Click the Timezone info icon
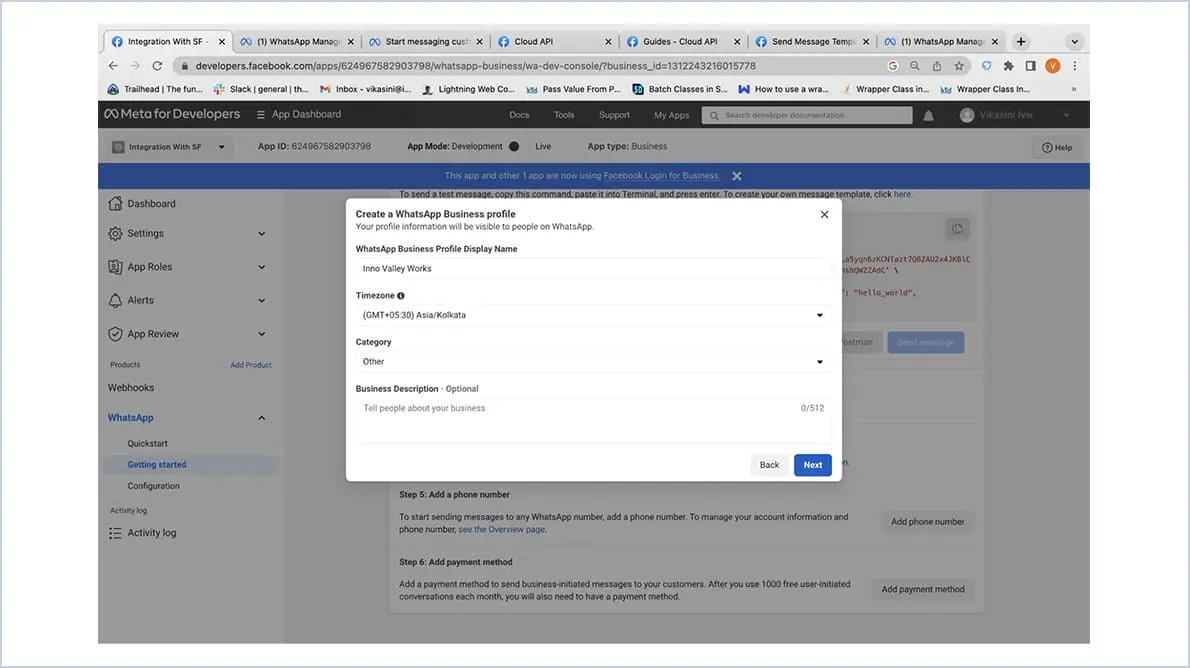 (401, 296)
